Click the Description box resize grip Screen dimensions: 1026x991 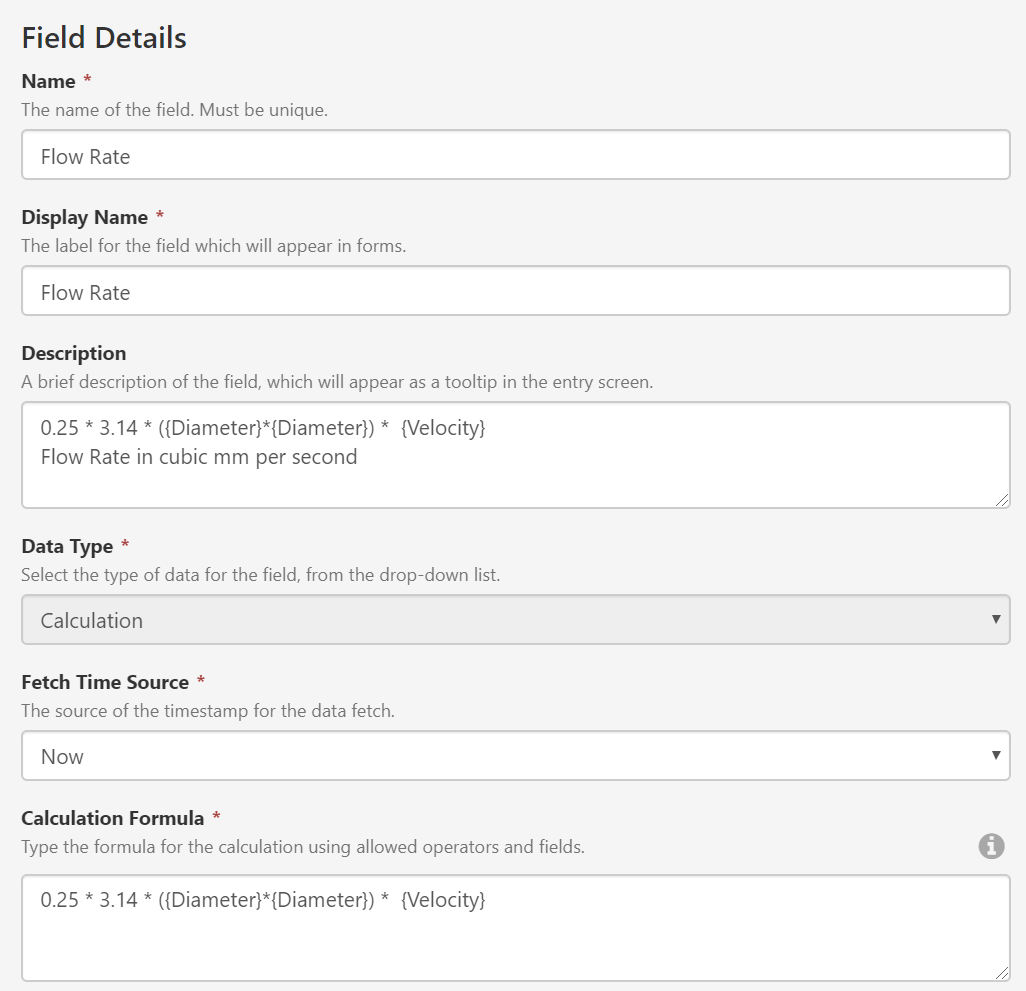pos(1002,500)
